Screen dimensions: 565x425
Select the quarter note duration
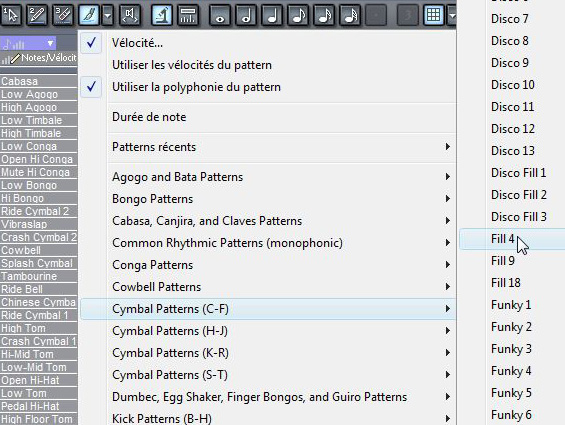click(x=272, y=15)
